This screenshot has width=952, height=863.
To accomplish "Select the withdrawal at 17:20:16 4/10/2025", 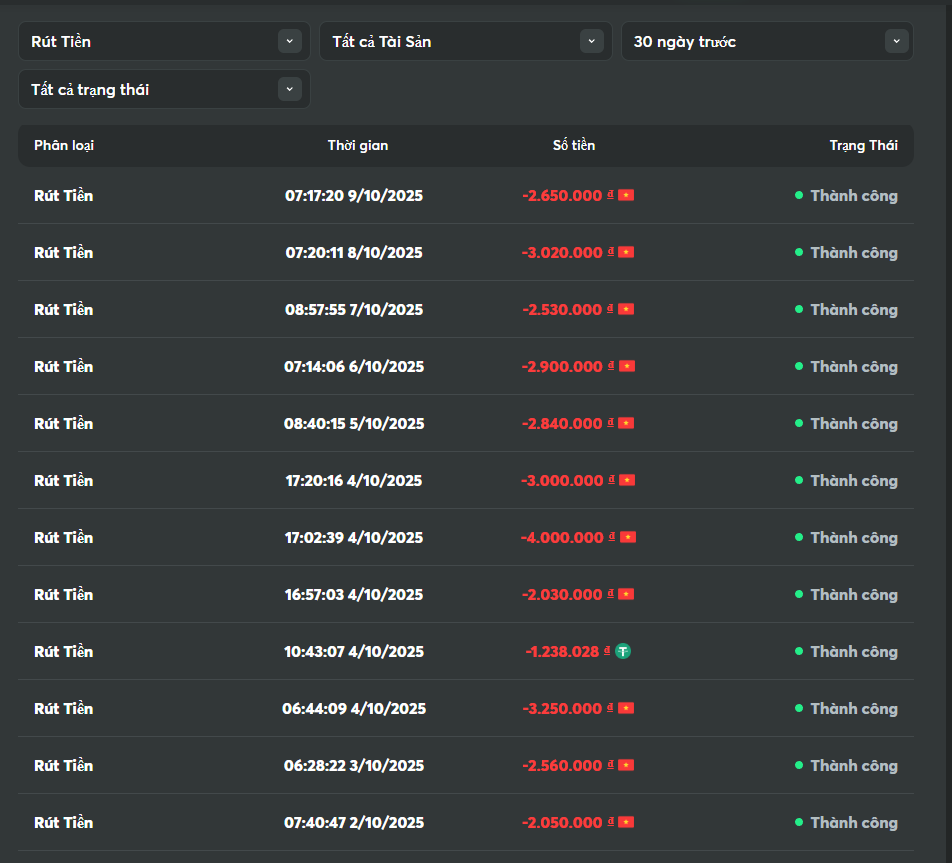I will [354, 480].
